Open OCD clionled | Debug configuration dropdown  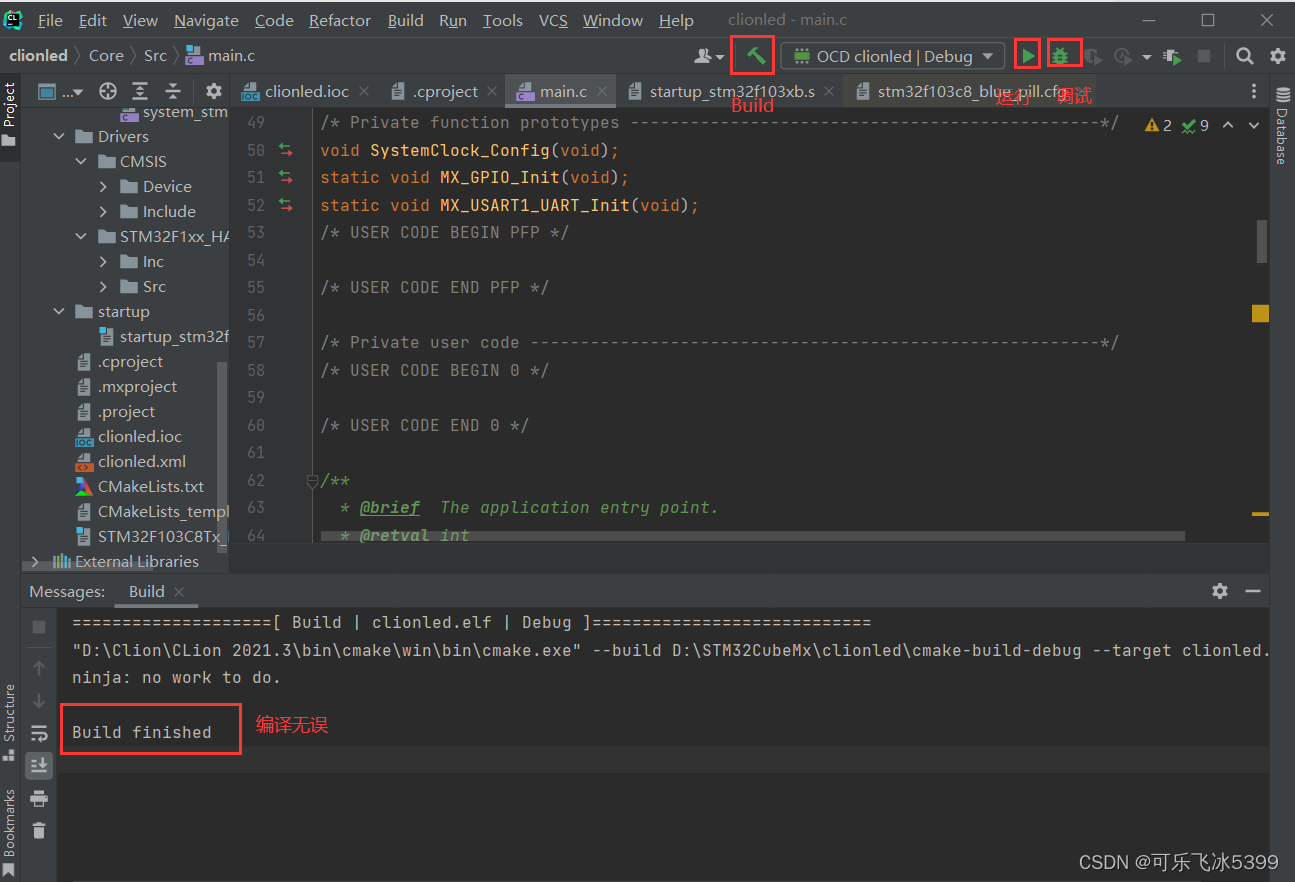pos(892,56)
